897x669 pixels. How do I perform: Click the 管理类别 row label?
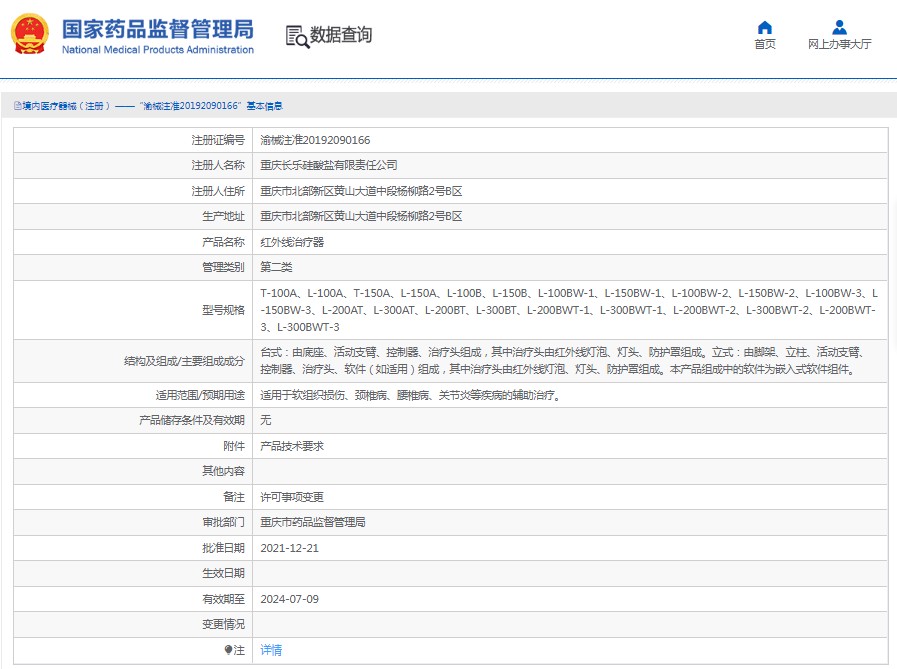click(x=223, y=267)
